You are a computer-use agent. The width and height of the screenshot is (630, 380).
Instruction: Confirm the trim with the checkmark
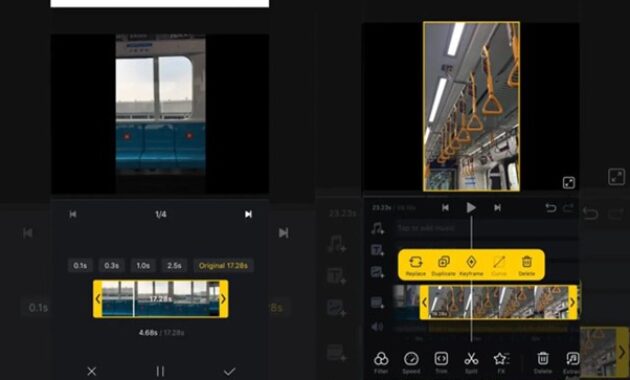(x=229, y=371)
